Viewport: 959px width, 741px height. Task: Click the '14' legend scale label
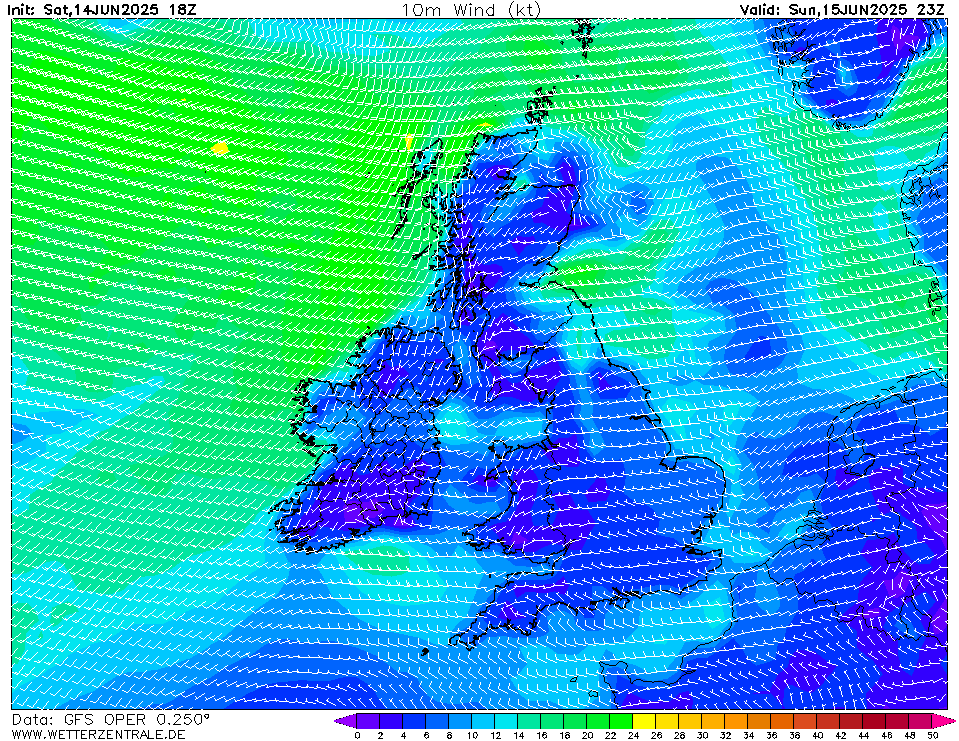(x=518, y=735)
